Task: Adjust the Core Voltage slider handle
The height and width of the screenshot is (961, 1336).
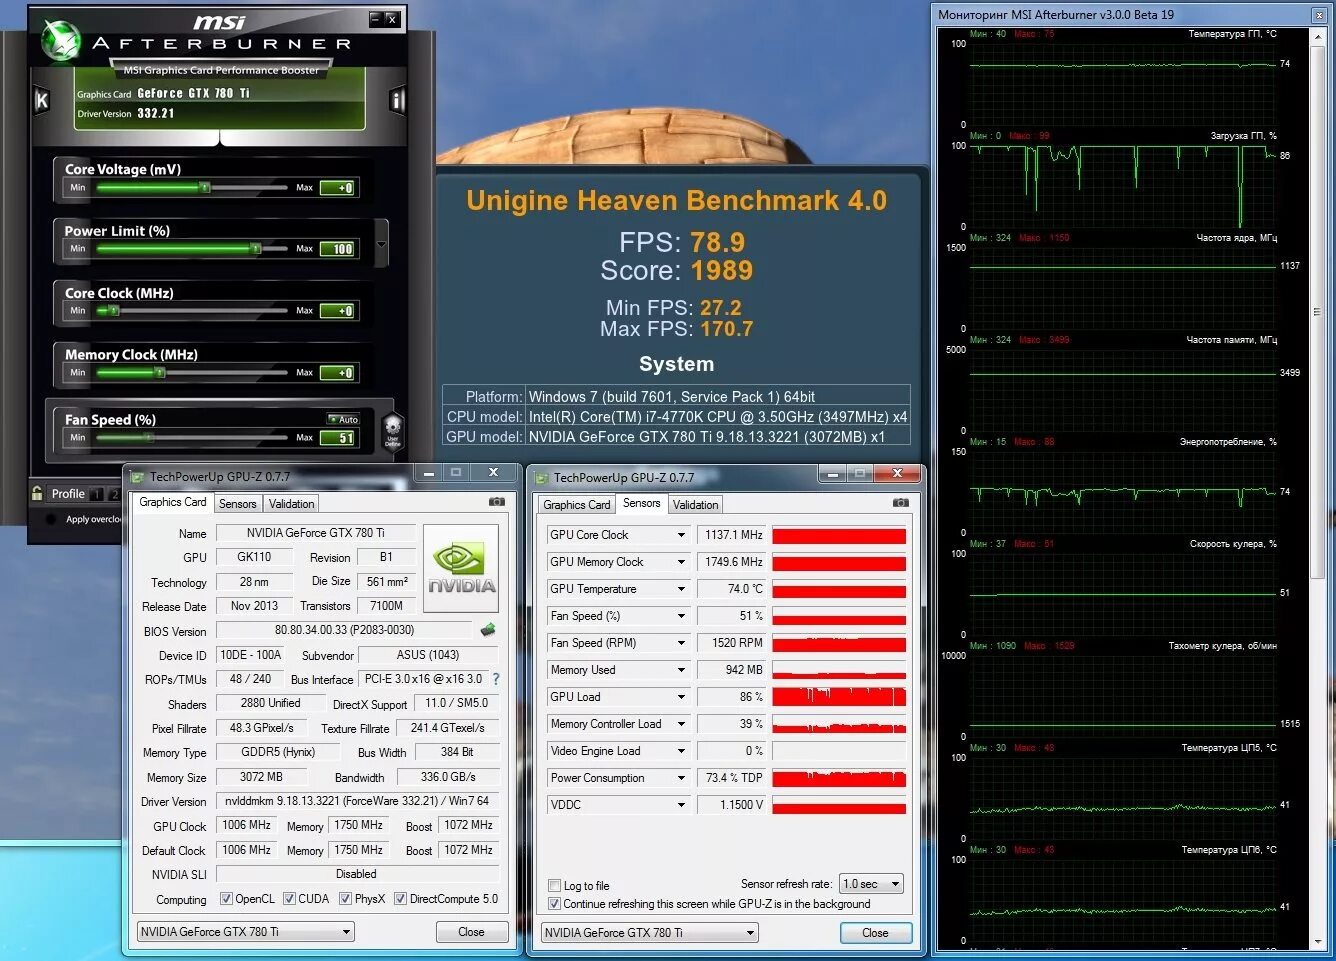Action: [x=204, y=187]
